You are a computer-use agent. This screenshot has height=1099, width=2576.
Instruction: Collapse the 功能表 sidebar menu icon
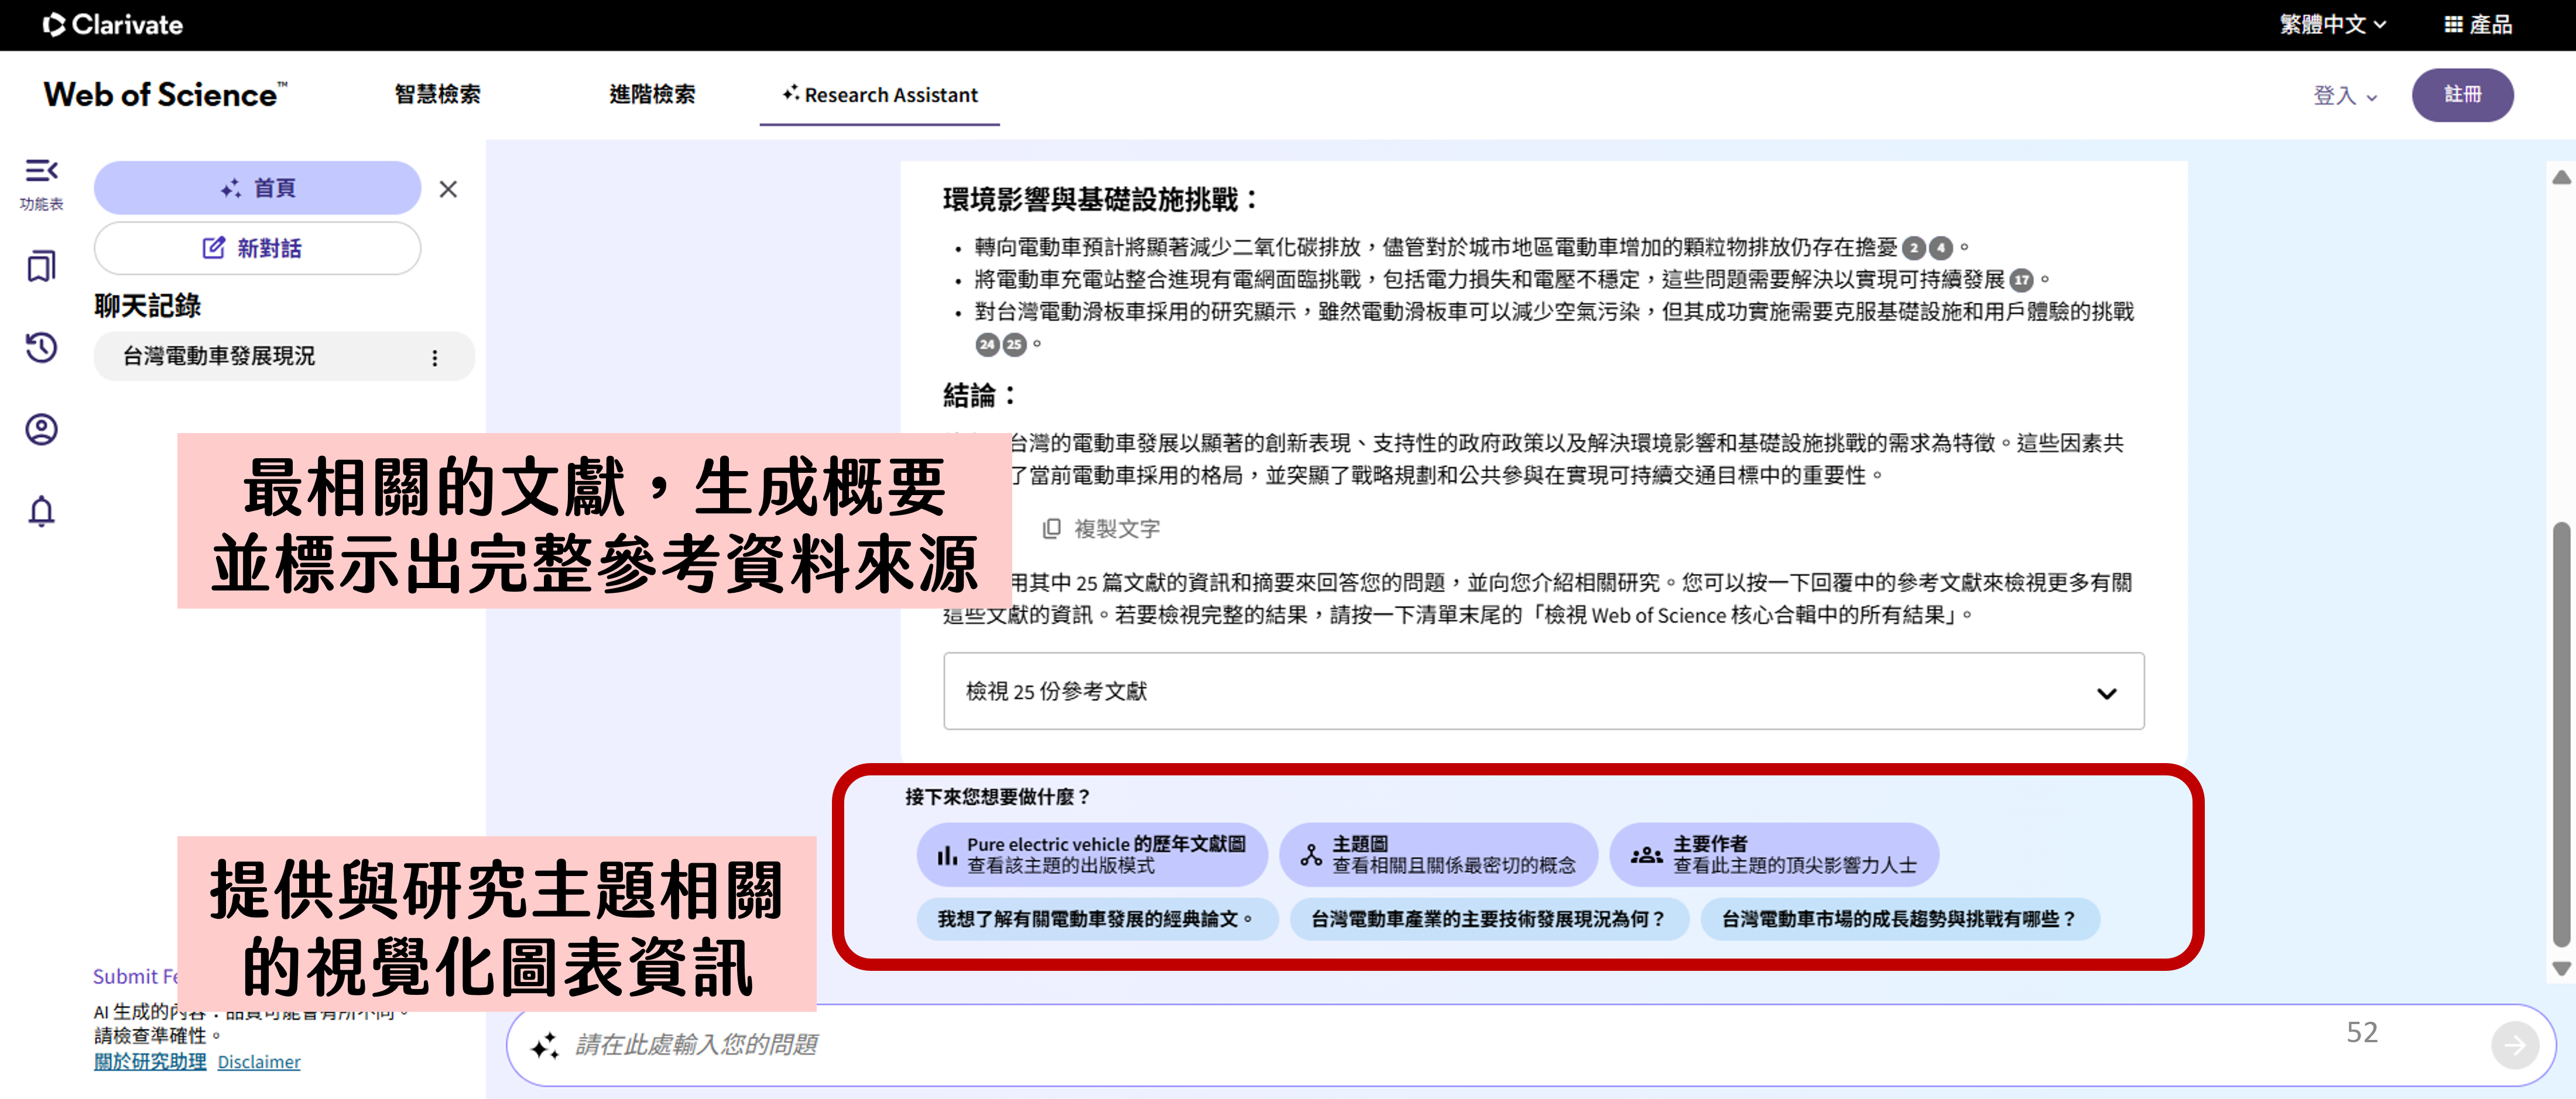pyautogui.click(x=41, y=171)
